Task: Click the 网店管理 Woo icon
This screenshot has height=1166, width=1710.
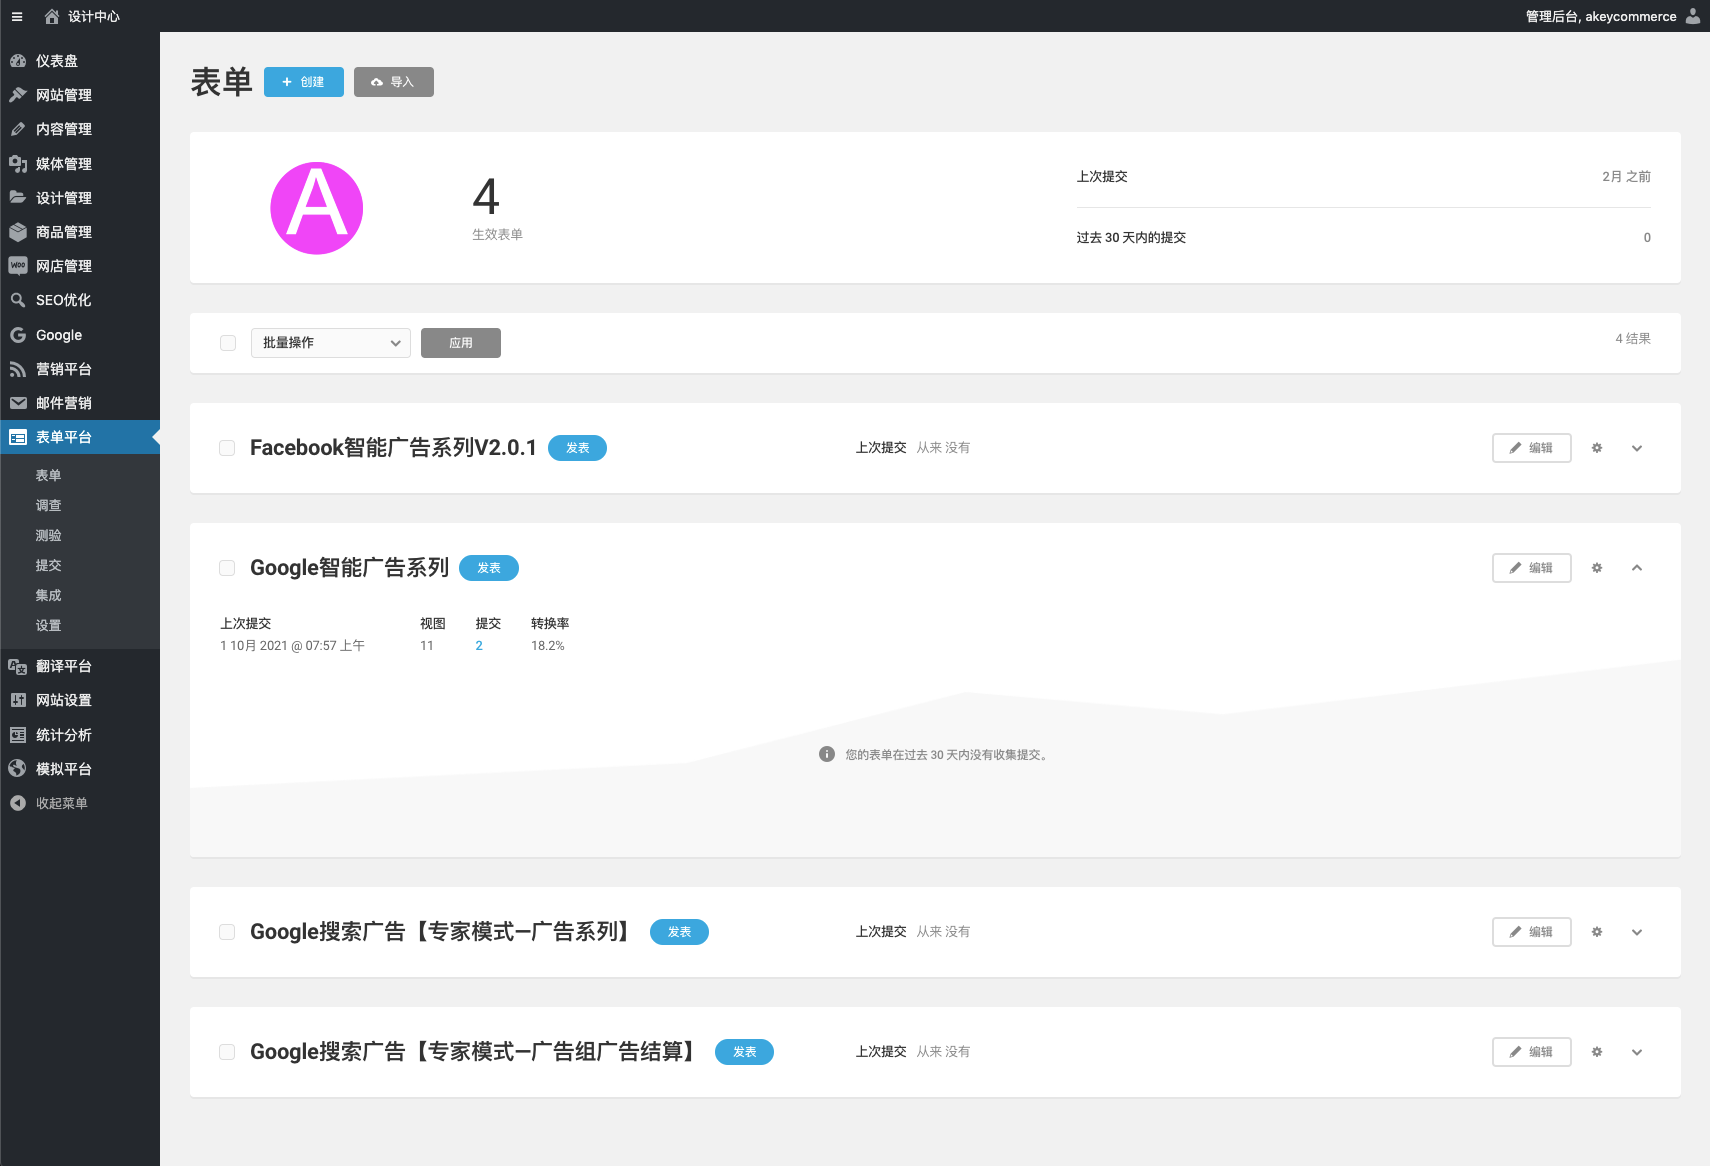Action: click(18, 266)
